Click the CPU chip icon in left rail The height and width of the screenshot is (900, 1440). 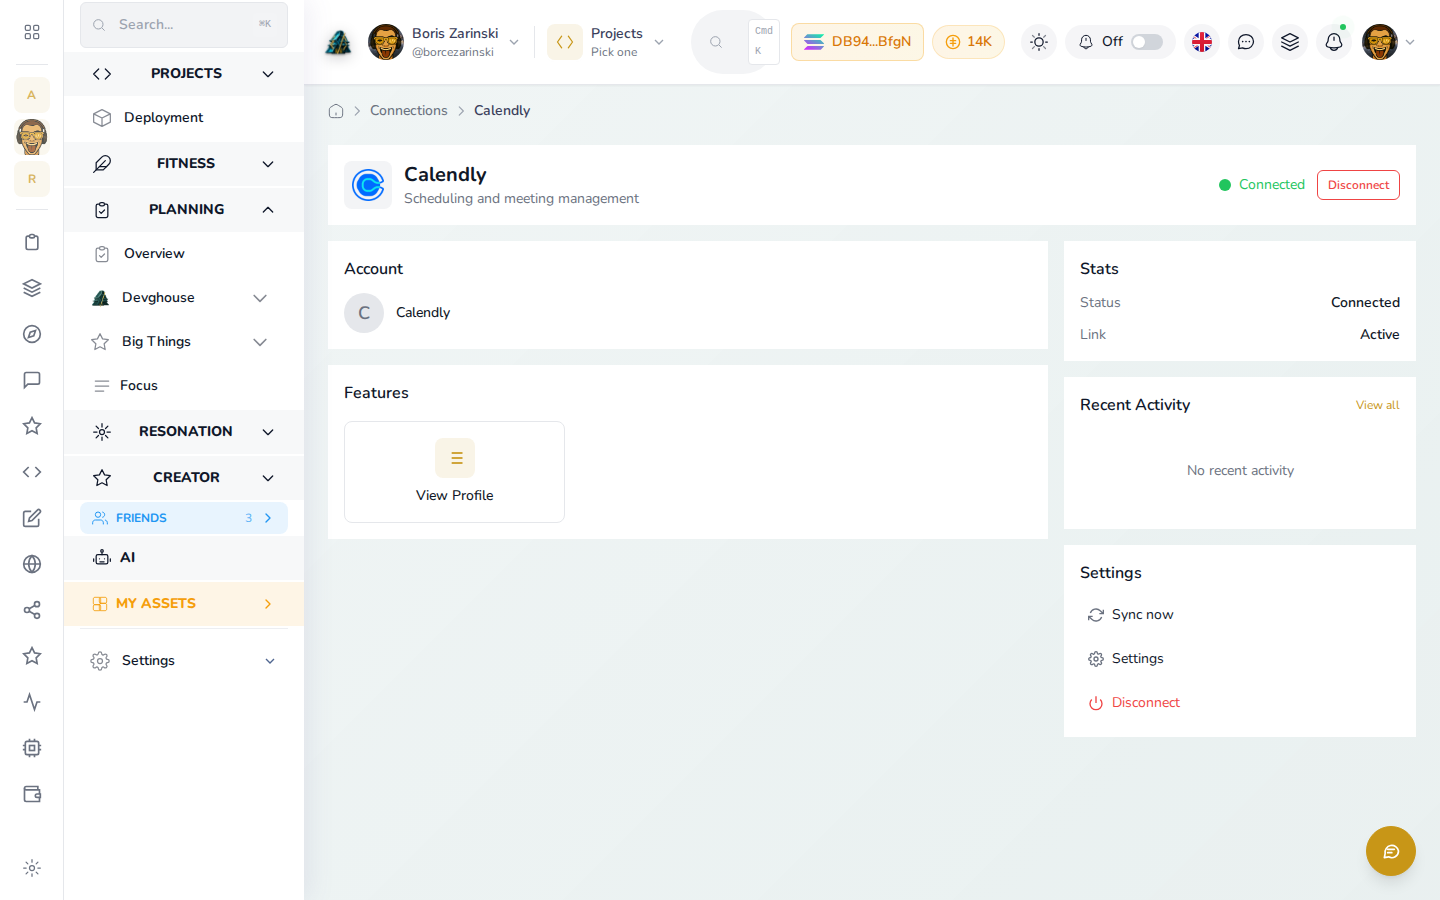pyautogui.click(x=32, y=748)
